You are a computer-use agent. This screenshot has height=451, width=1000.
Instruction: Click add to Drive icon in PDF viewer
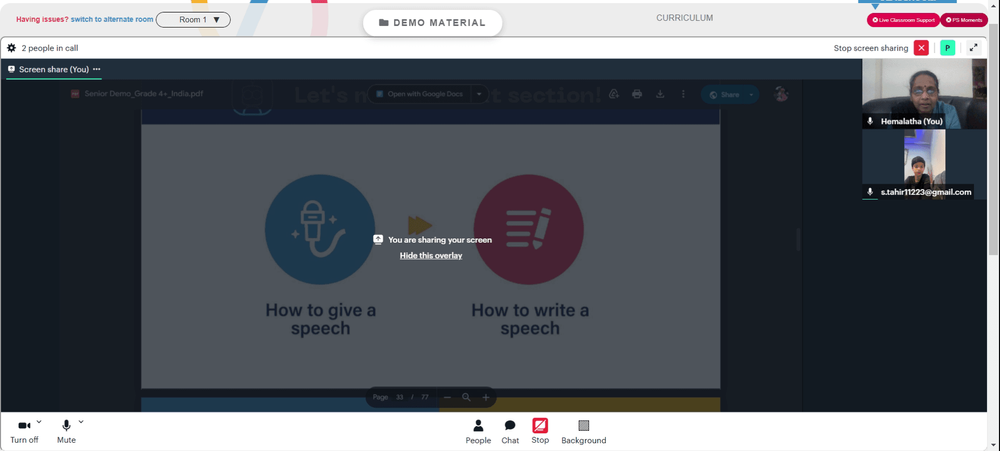pyautogui.click(x=614, y=94)
